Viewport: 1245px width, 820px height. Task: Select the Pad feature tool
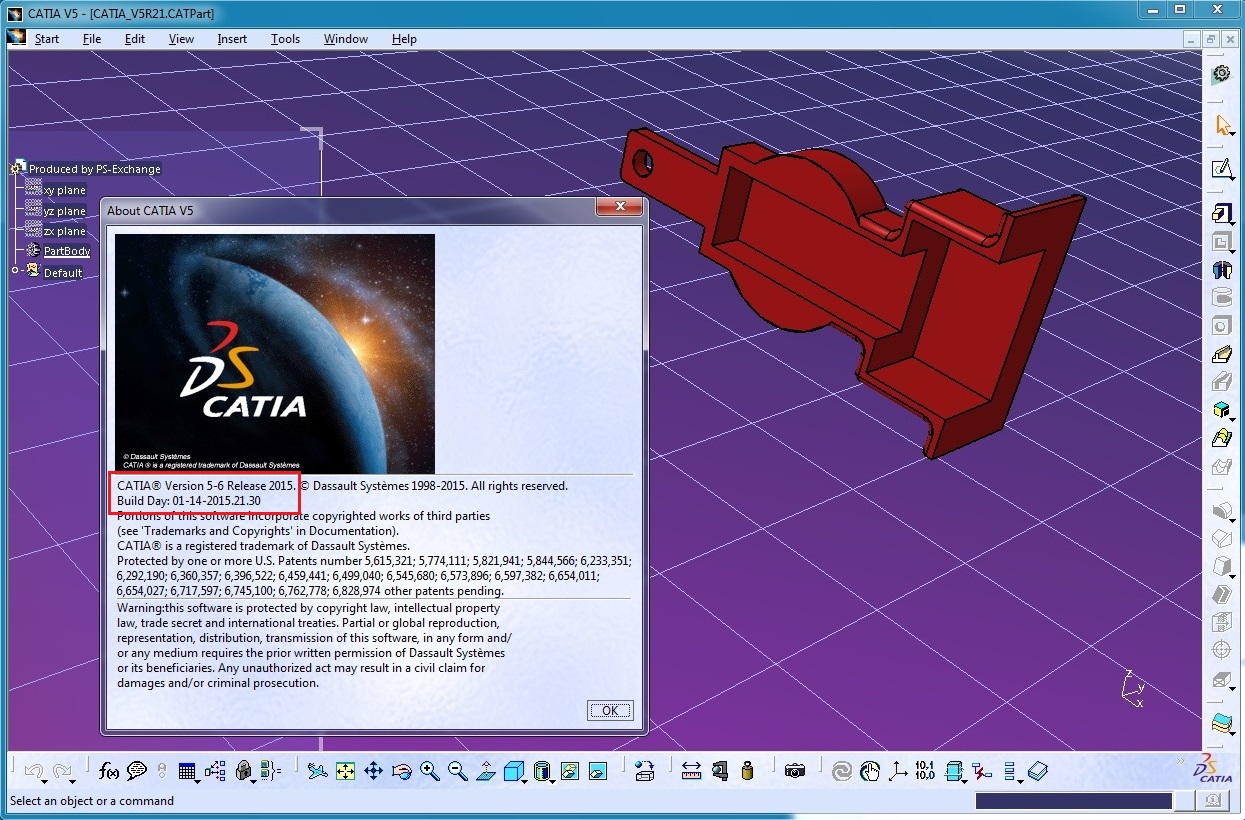[1221, 213]
